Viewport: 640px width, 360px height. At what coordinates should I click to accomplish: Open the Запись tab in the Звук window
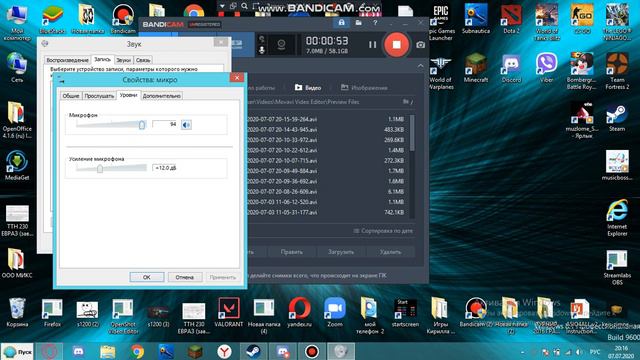pyautogui.click(x=102, y=60)
